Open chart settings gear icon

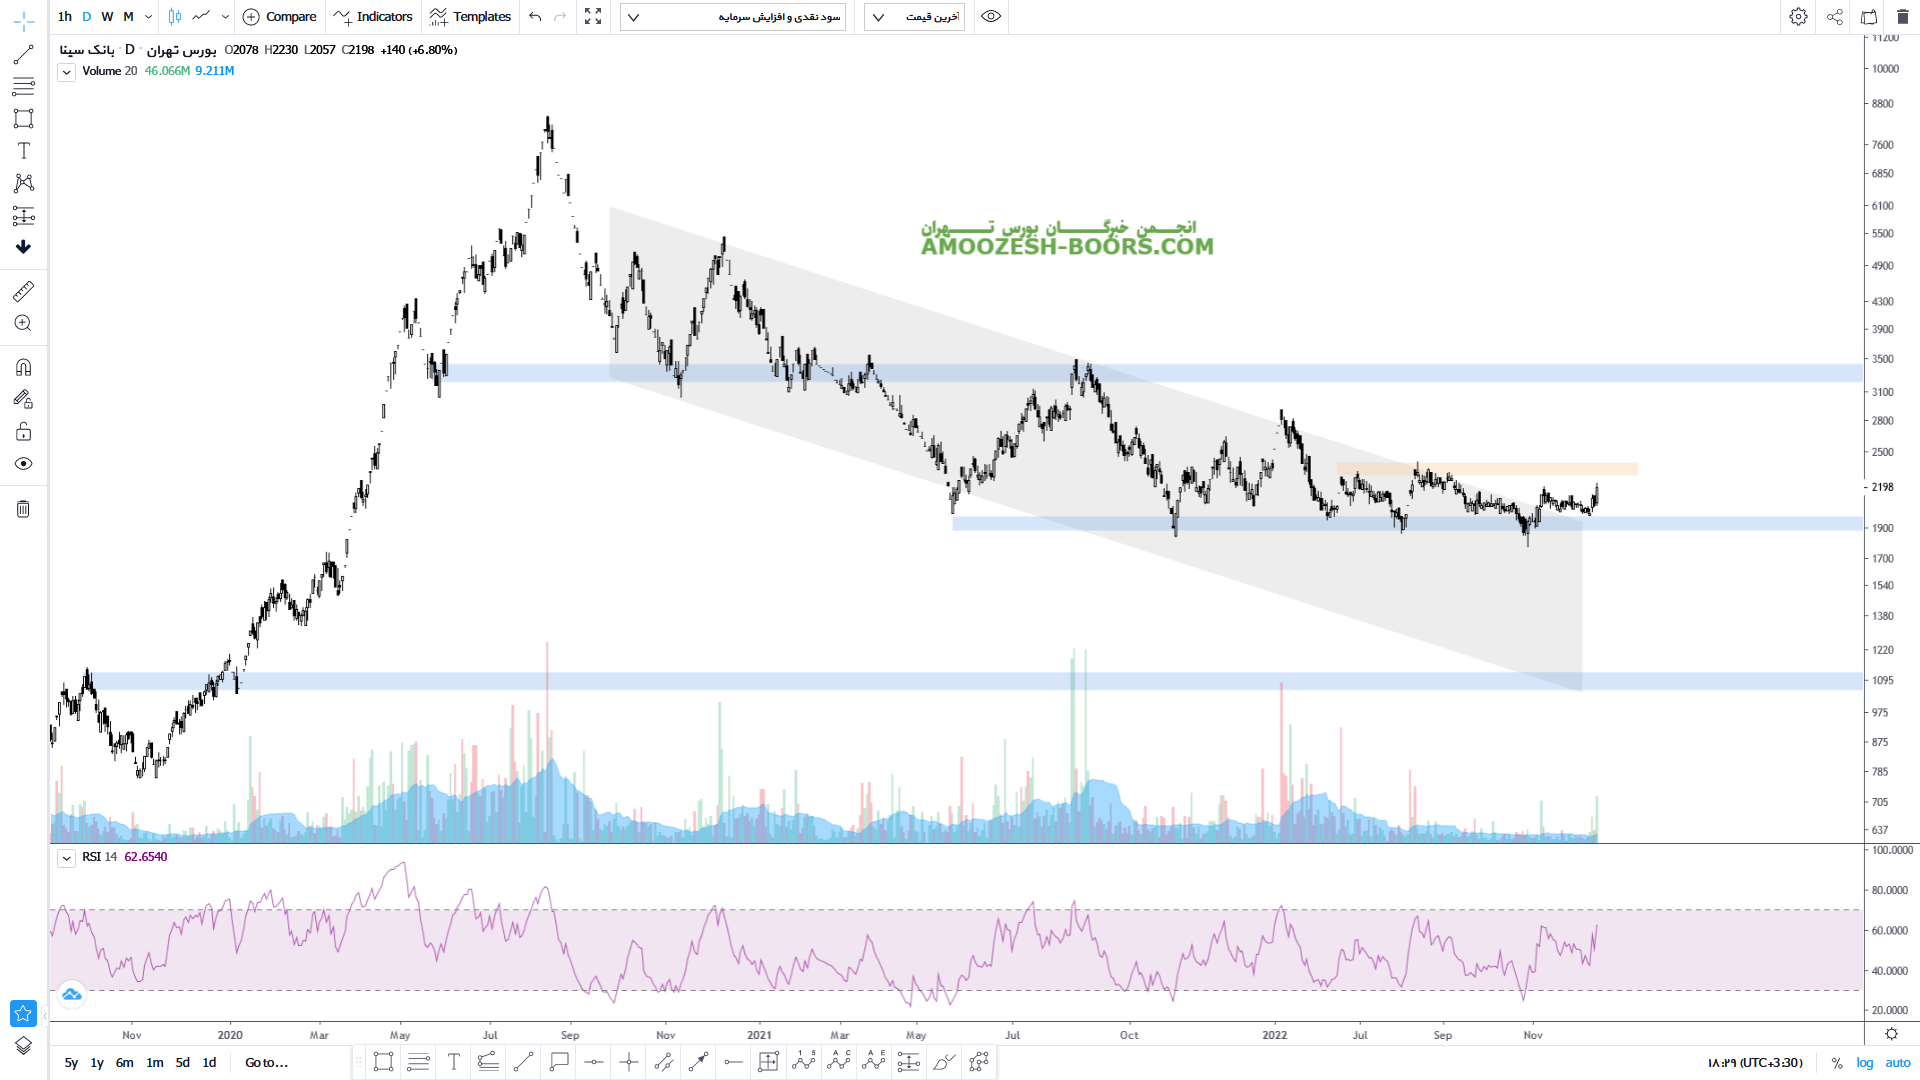point(1798,17)
